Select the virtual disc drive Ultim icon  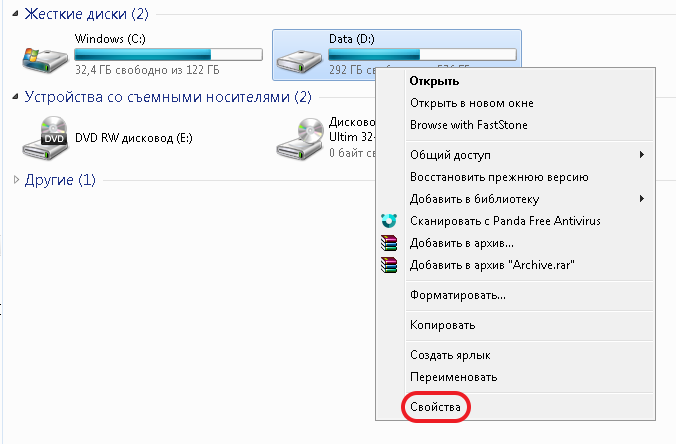tap(300, 138)
